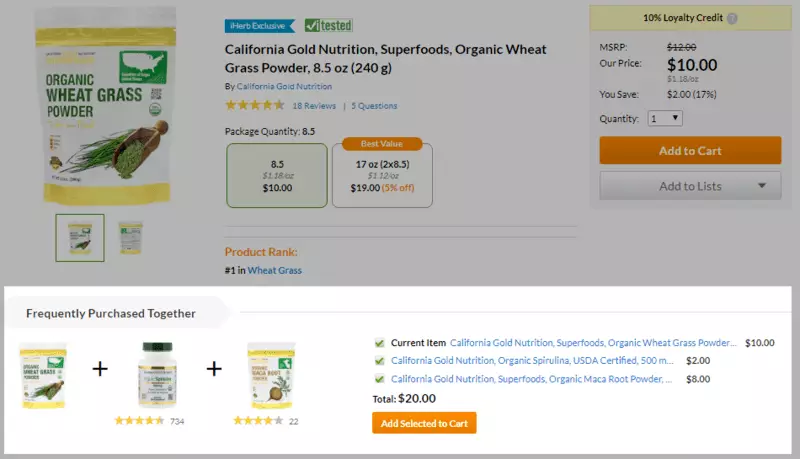Image resolution: width=800 pixels, height=459 pixels.
Task: Uncheck the Maca Root Powder checkbox
Action: click(380, 379)
